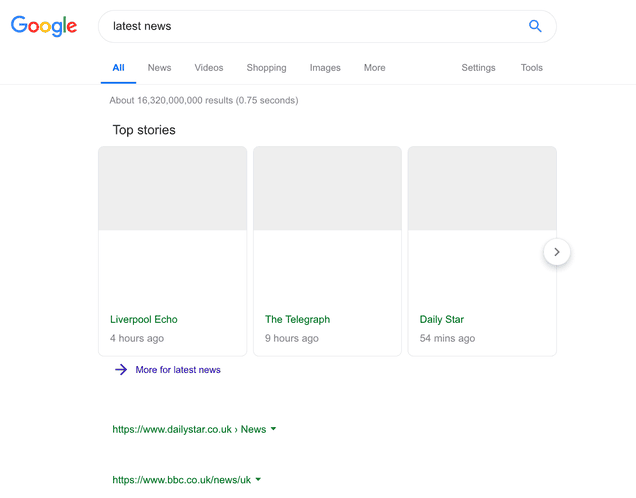Click the 9 hours ago timestamp

point(292,338)
